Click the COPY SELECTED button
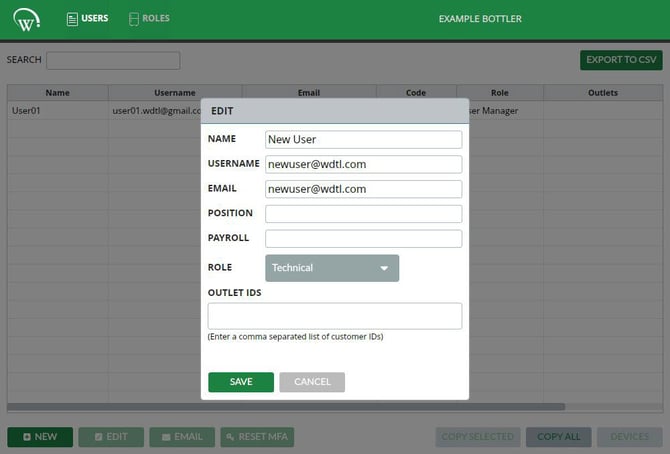This screenshot has height=454, width=670. coord(478,436)
